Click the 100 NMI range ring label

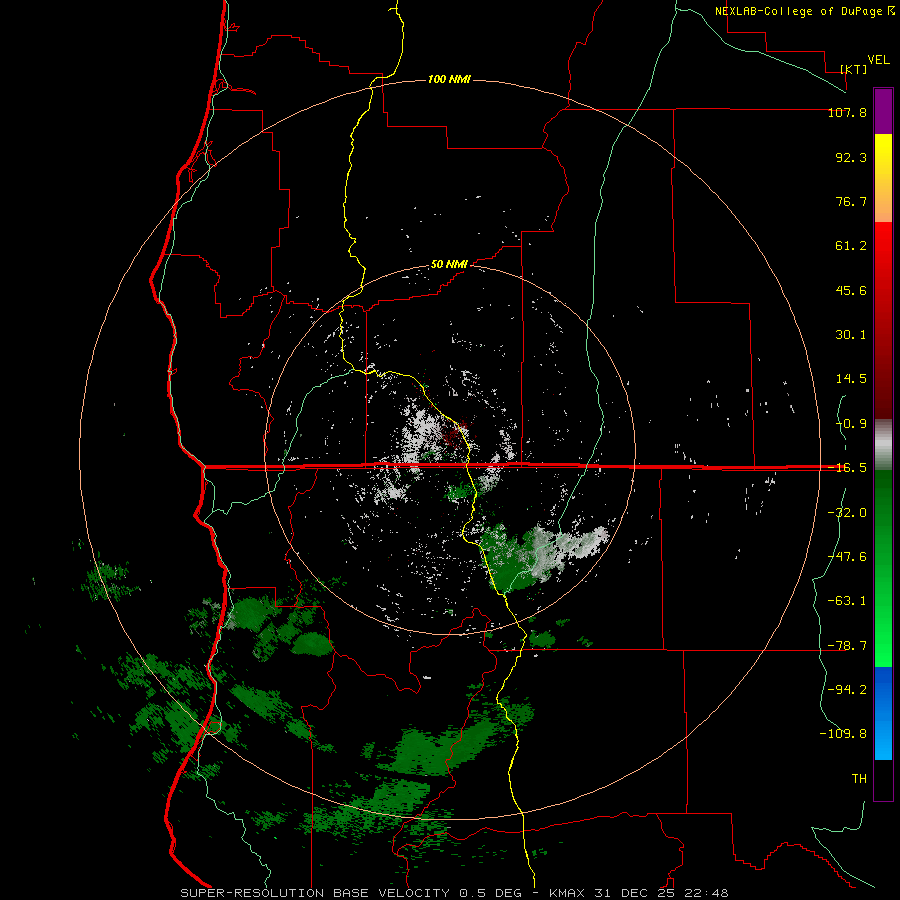tap(449, 79)
